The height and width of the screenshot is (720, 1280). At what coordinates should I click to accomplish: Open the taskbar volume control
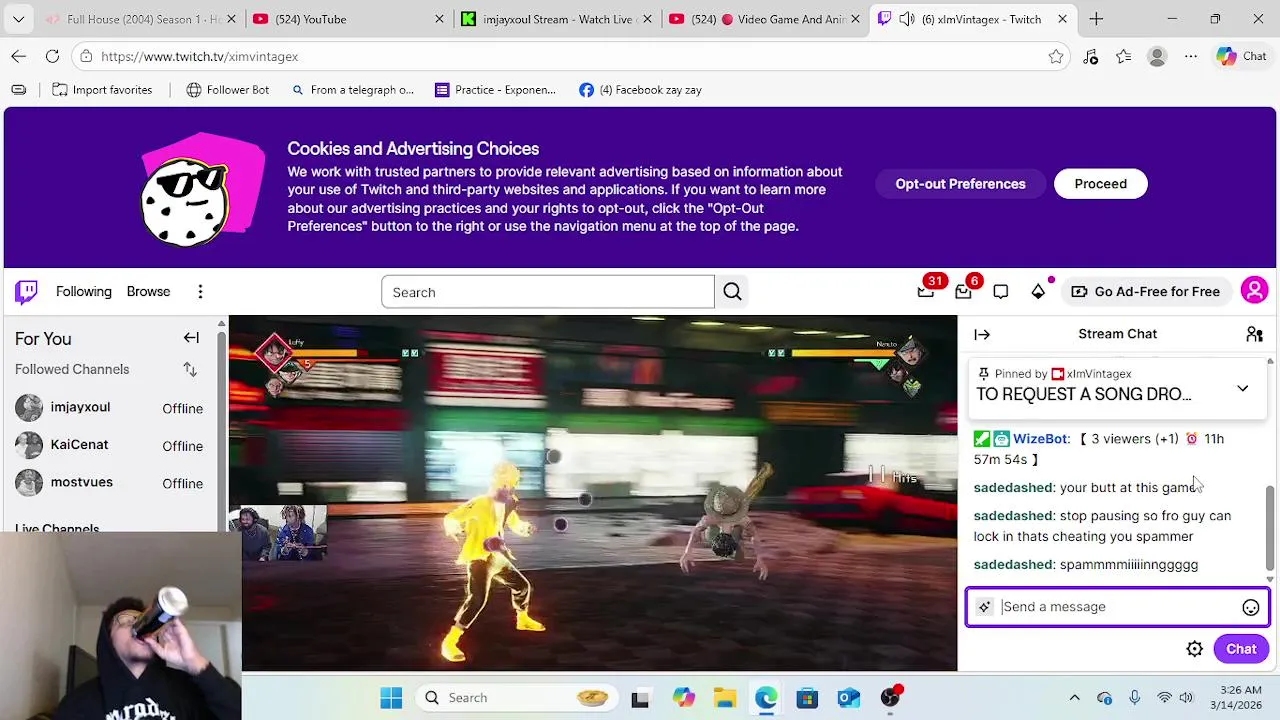click(1186, 698)
